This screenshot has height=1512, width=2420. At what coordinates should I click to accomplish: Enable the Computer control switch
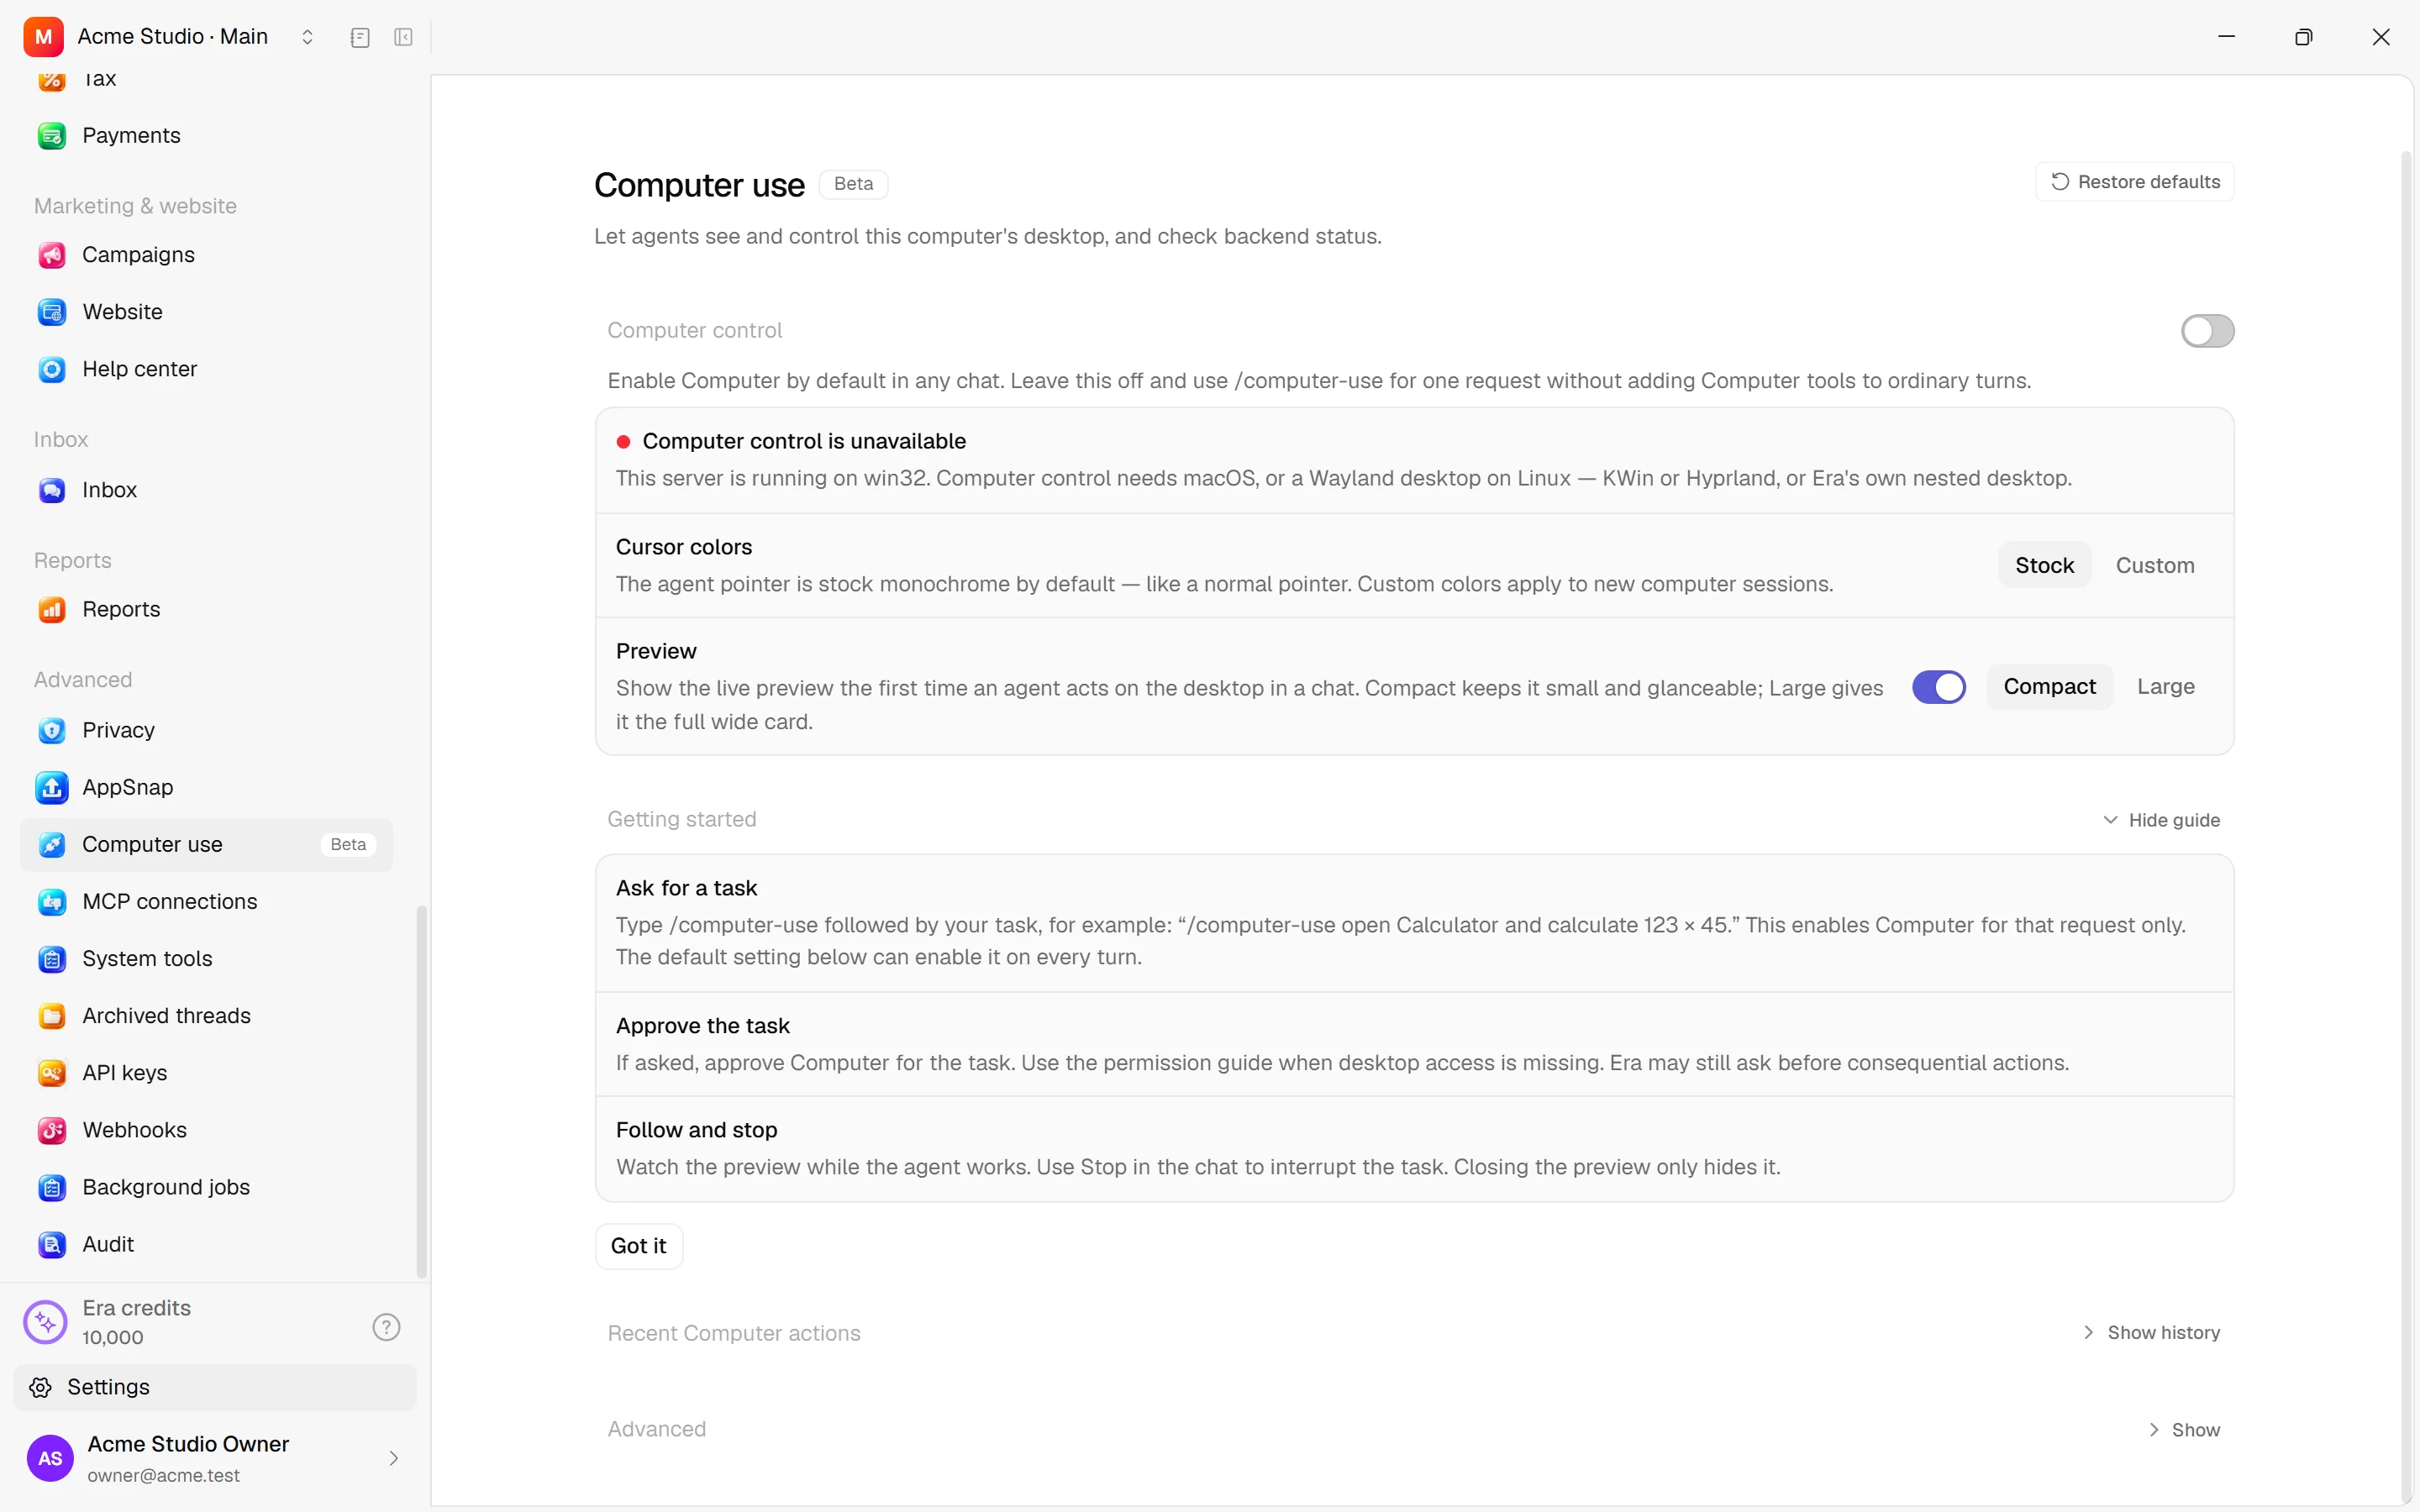point(2207,331)
